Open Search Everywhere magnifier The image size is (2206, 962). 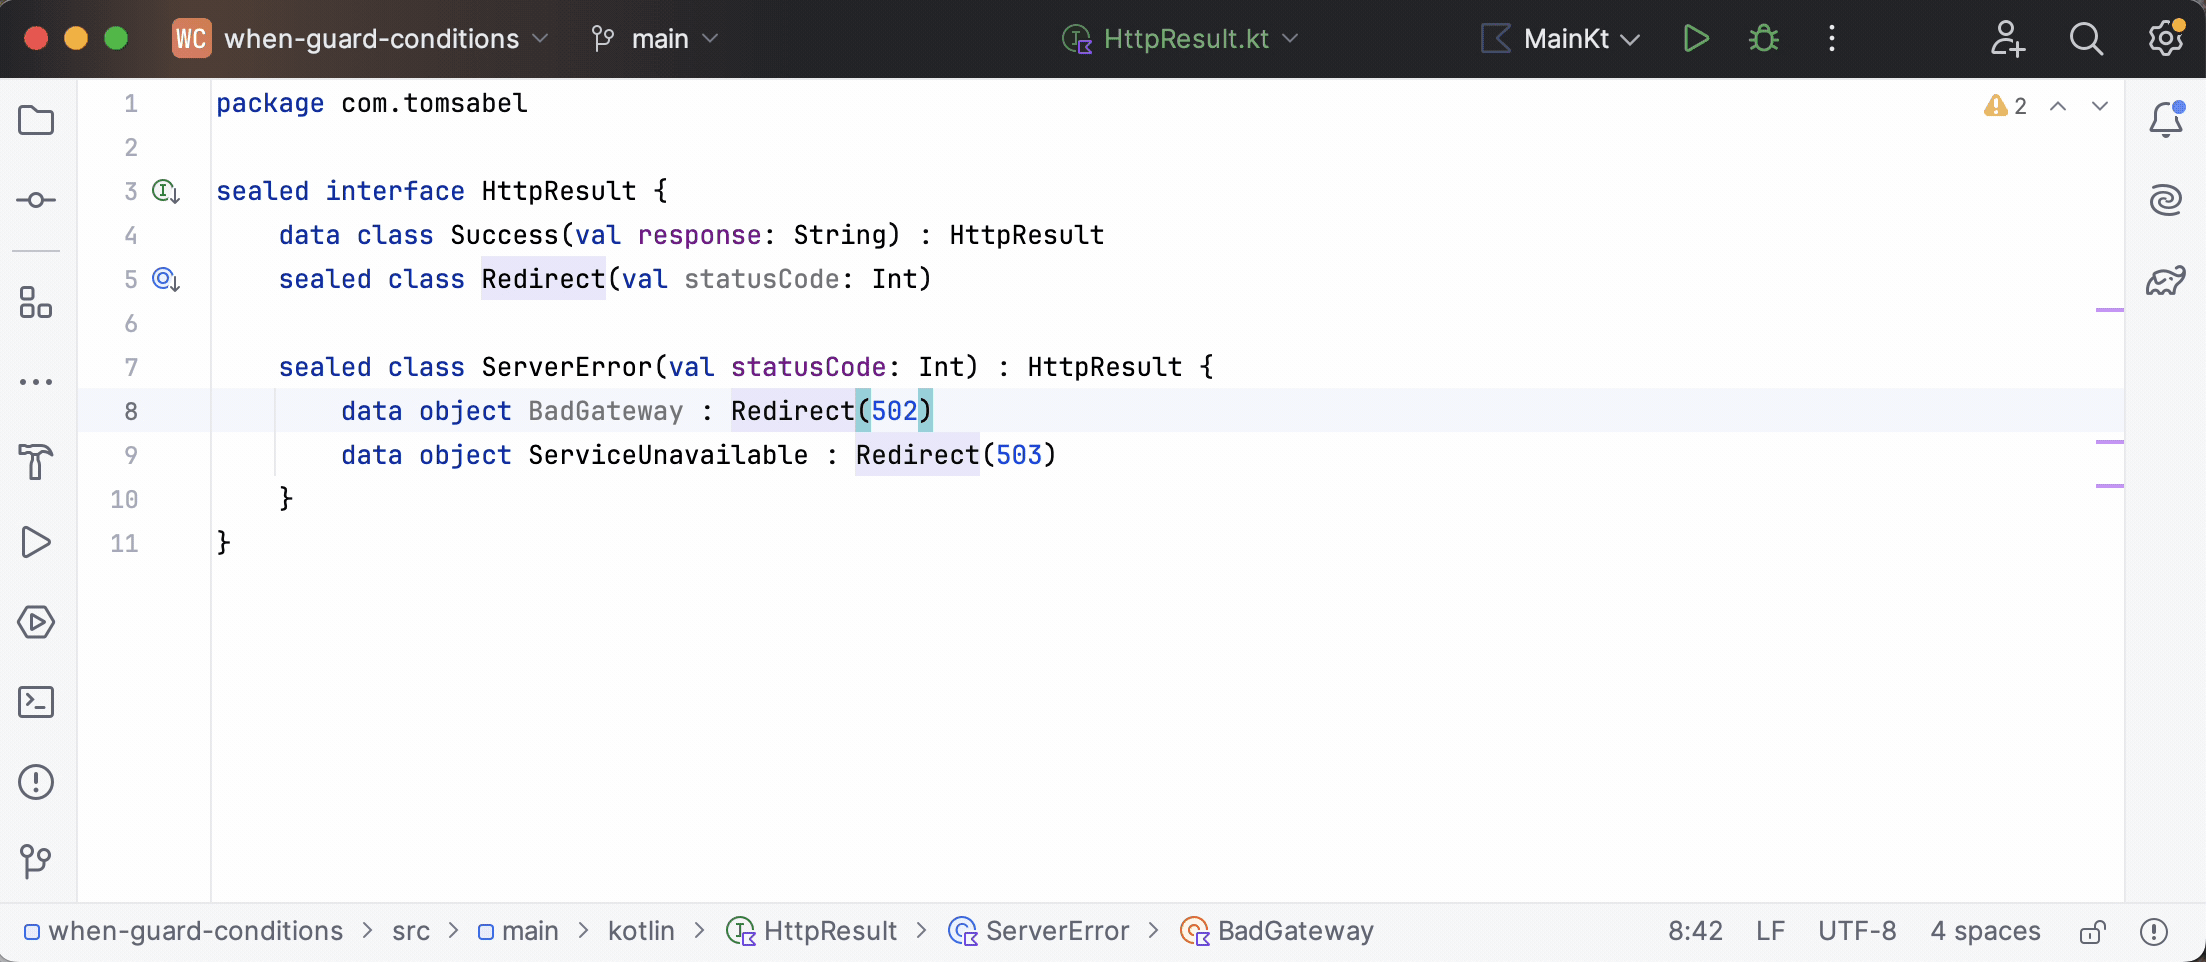[x=2086, y=39]
